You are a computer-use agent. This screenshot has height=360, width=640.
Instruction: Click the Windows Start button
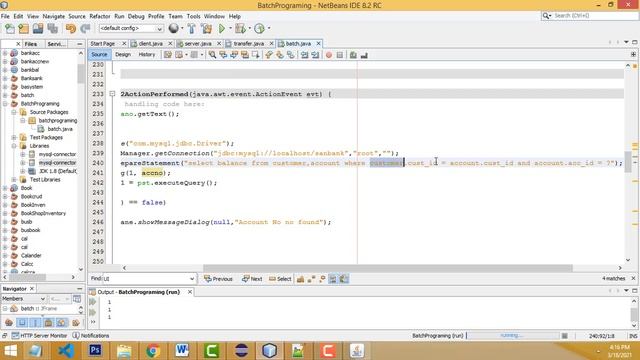(10, 350)
